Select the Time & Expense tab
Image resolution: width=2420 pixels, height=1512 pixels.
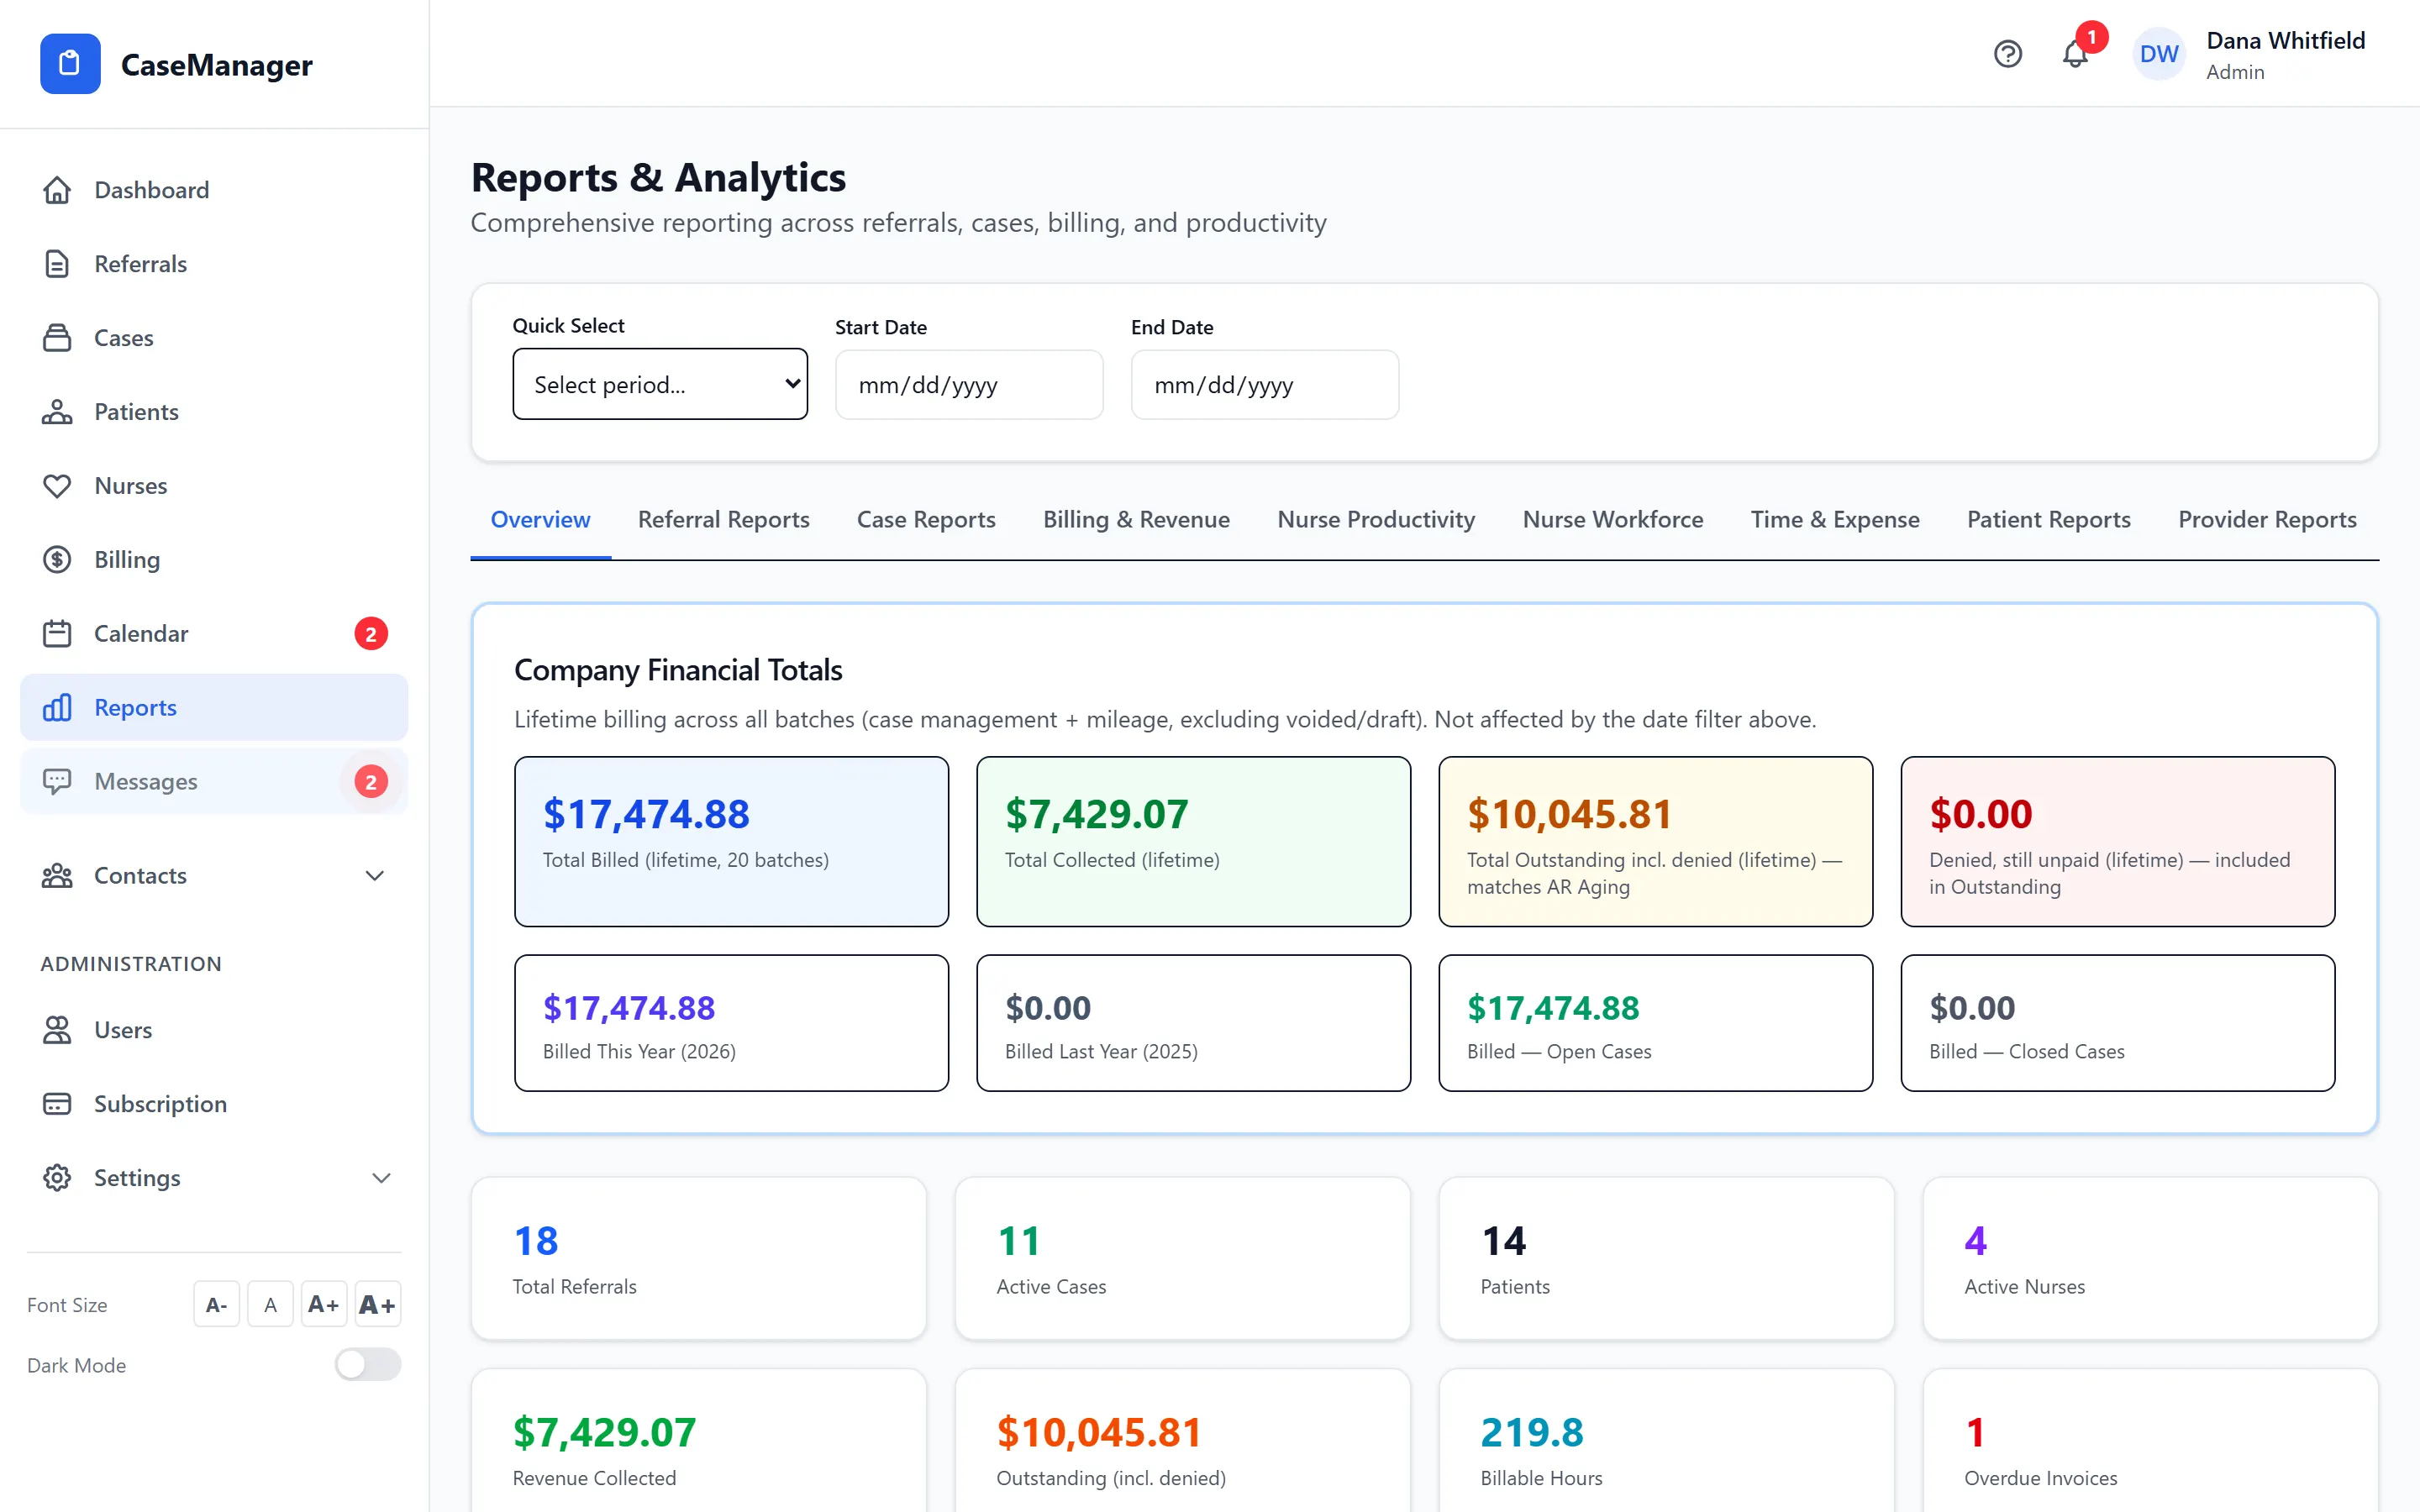(x=1835, y=520)
